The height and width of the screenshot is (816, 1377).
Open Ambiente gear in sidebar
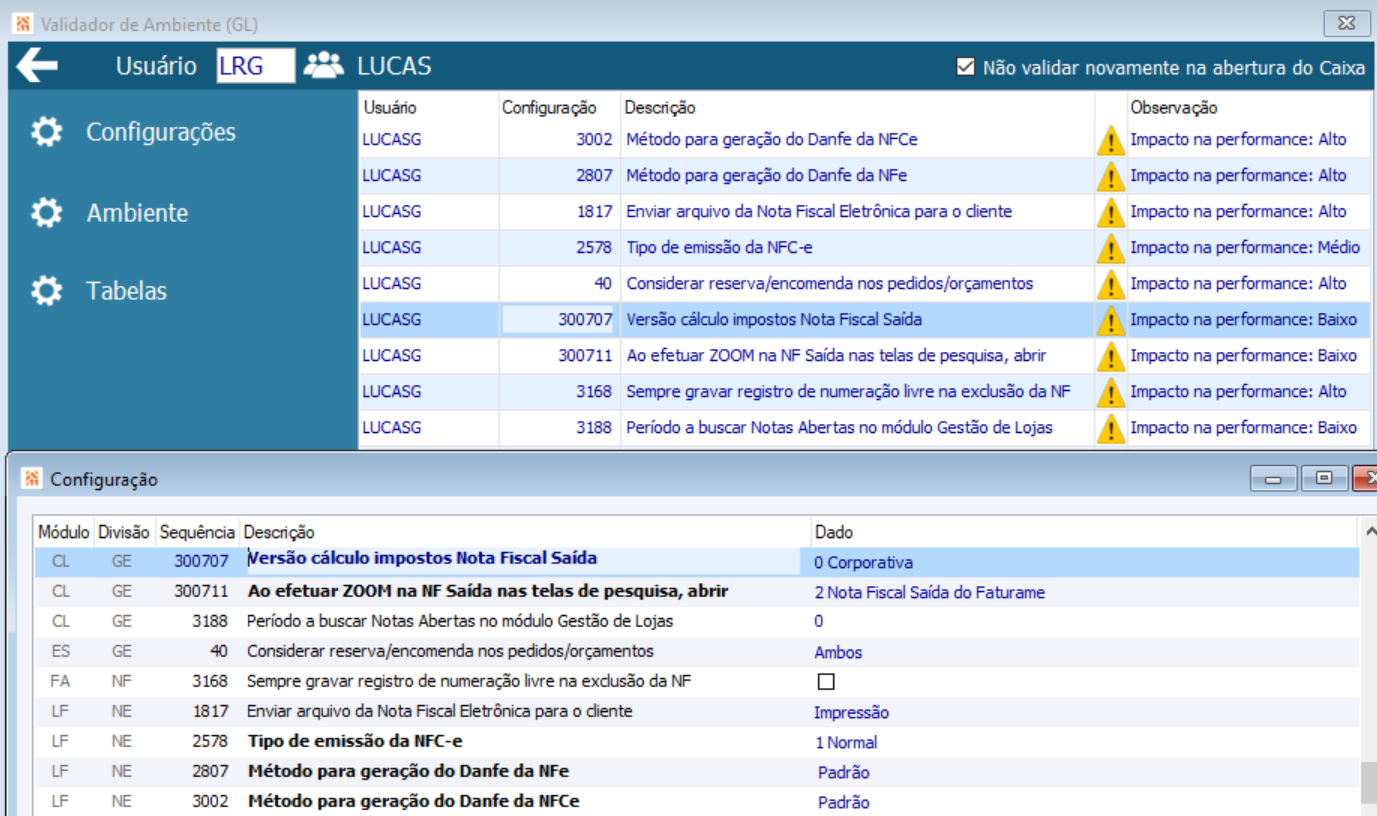tap(46, 213)
